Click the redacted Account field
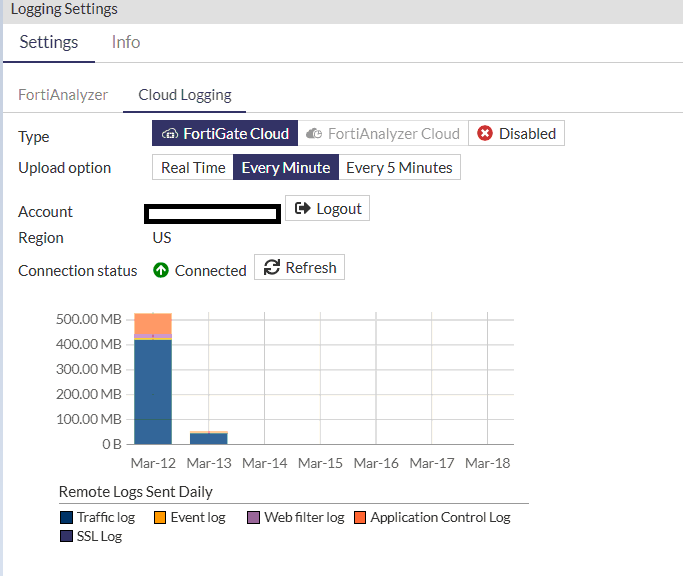683x576 pixels. (x=212, y=213)
